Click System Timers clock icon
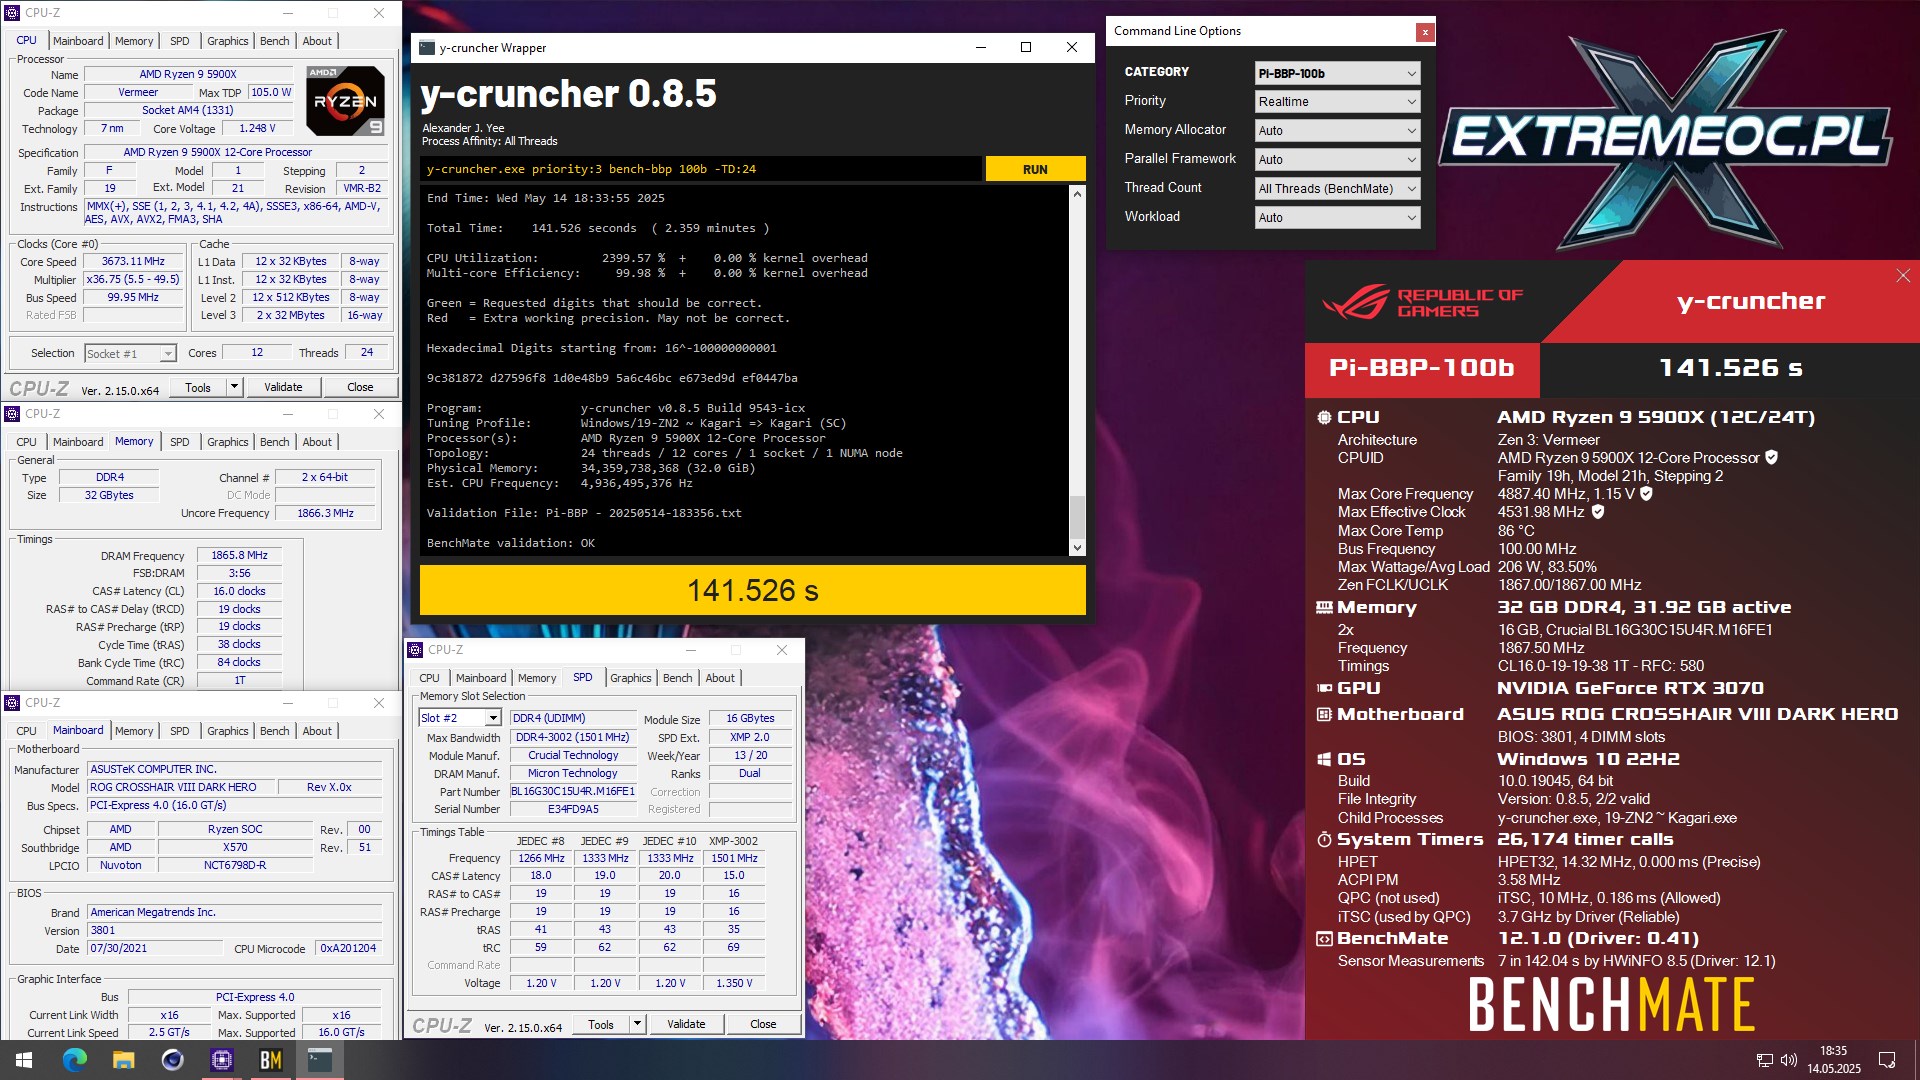The width and height of the screenshot is (1920, 1080). click(1323, 840)
